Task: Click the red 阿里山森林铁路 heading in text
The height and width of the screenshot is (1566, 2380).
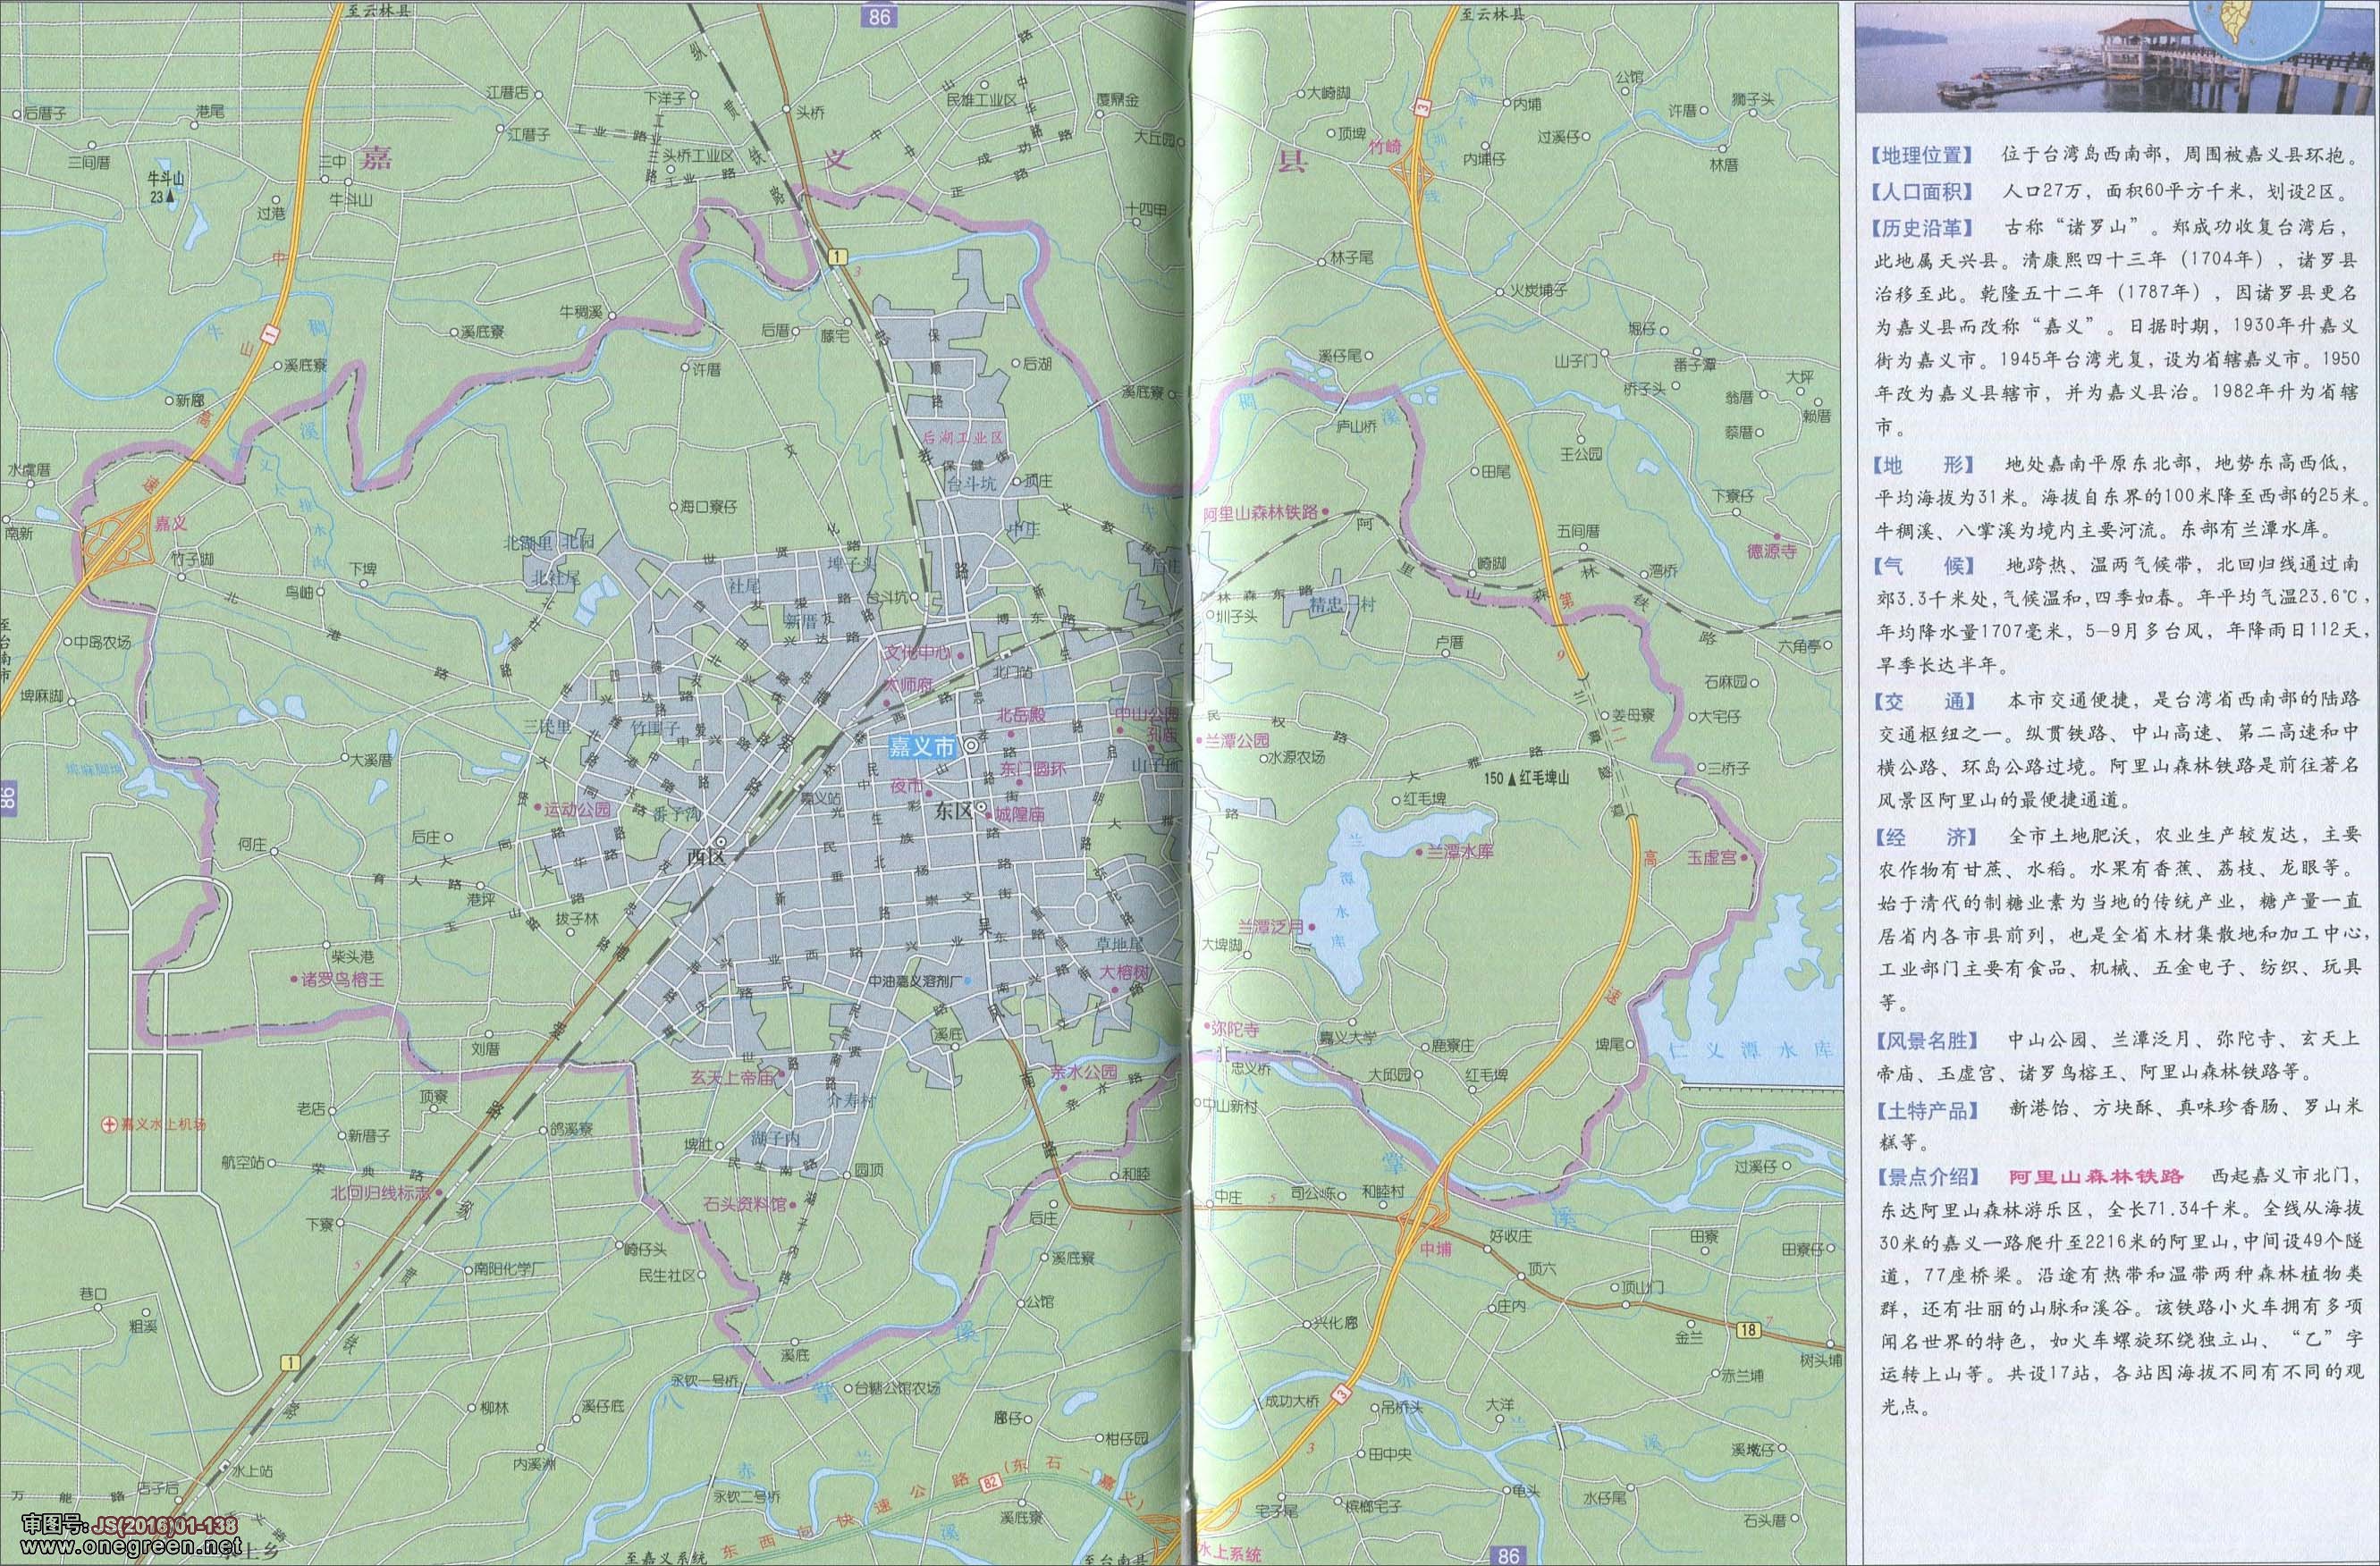Action: click(x=2097, y=1177)
